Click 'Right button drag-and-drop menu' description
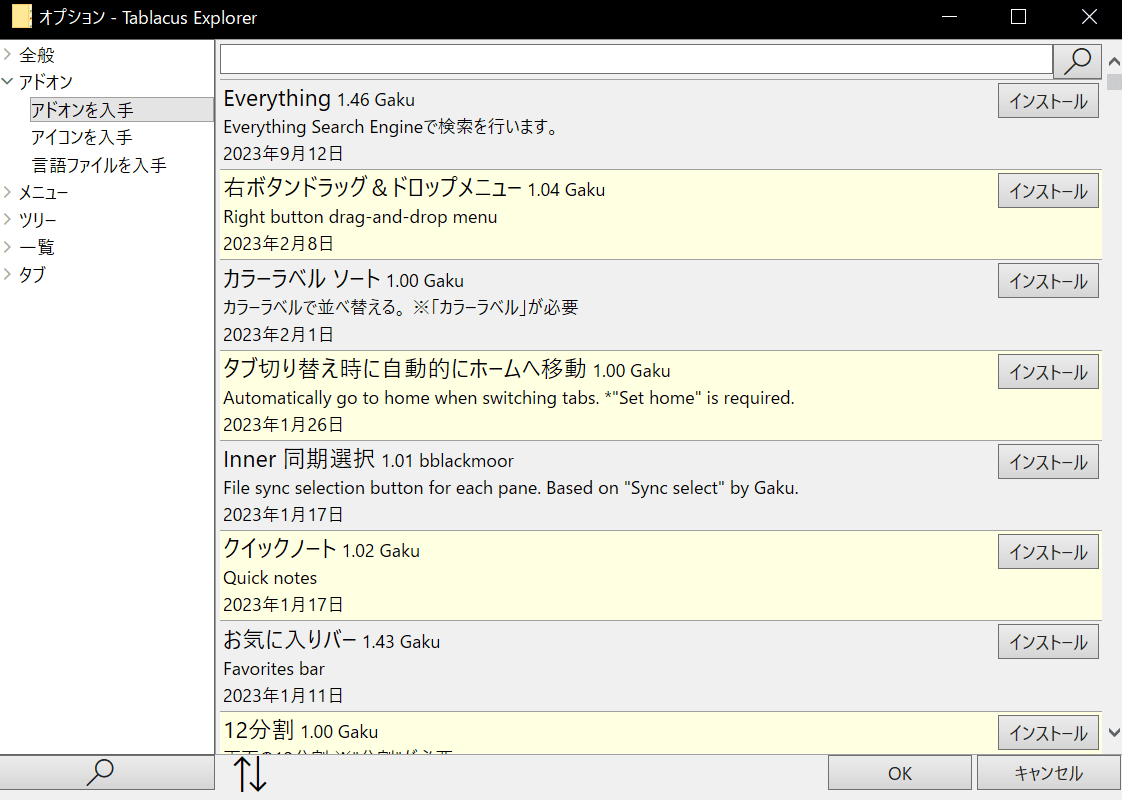The width and height of the screenshot is (1122, 800). [x=360, y=217]
